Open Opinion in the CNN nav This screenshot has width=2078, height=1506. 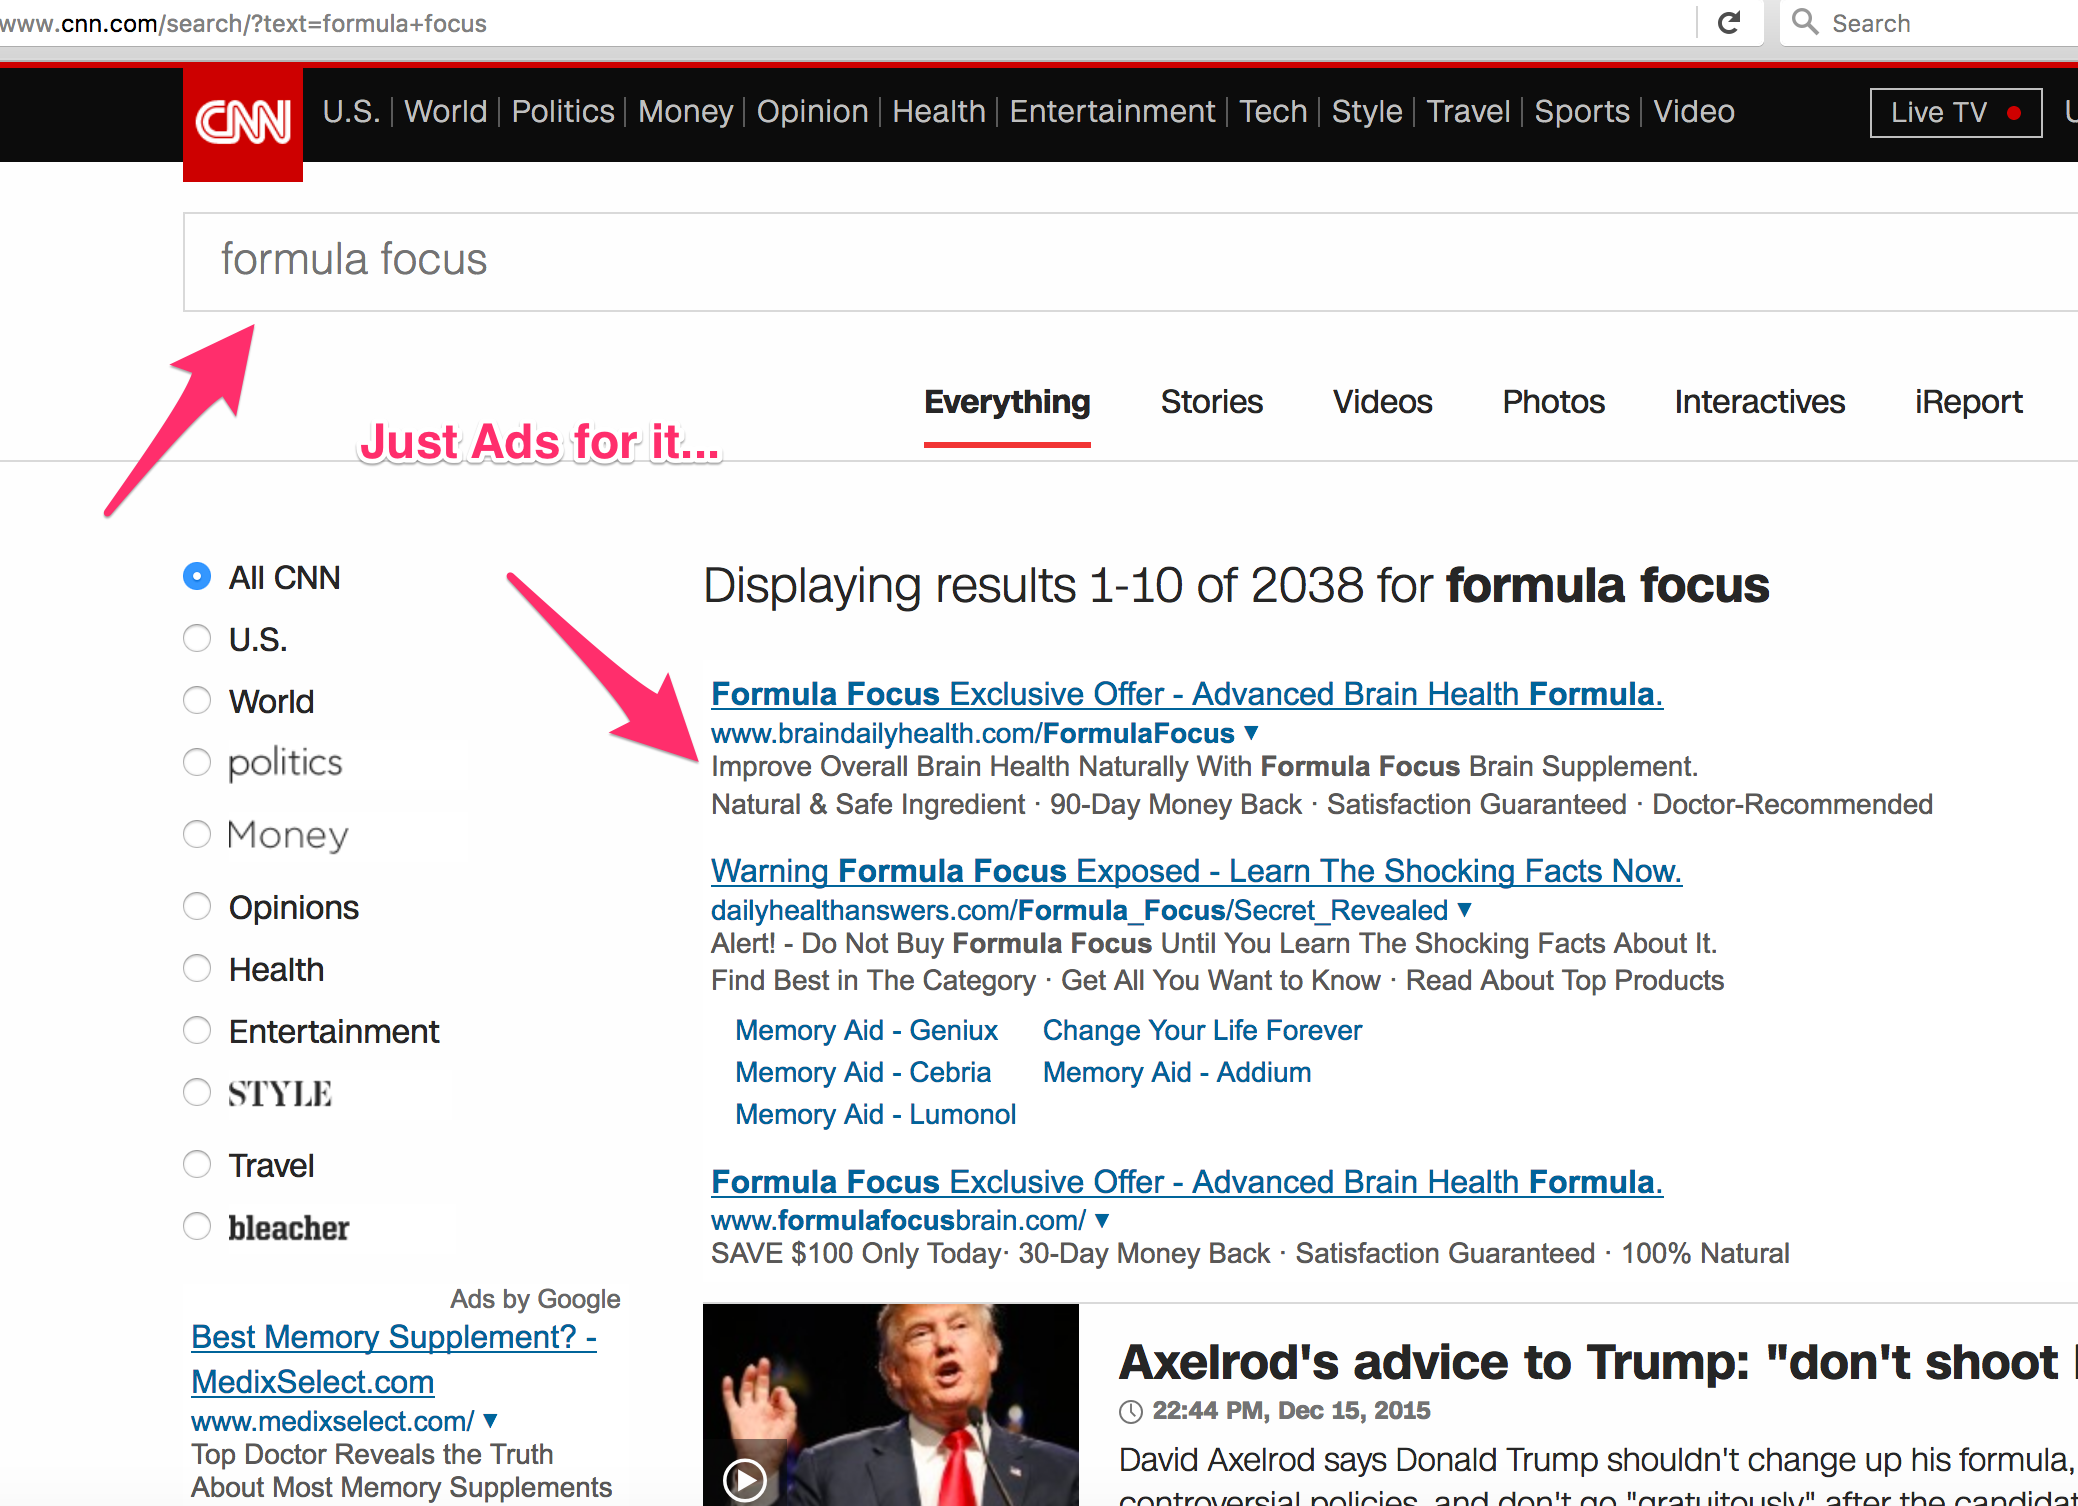pyautogui.click(x=812, y=111)
